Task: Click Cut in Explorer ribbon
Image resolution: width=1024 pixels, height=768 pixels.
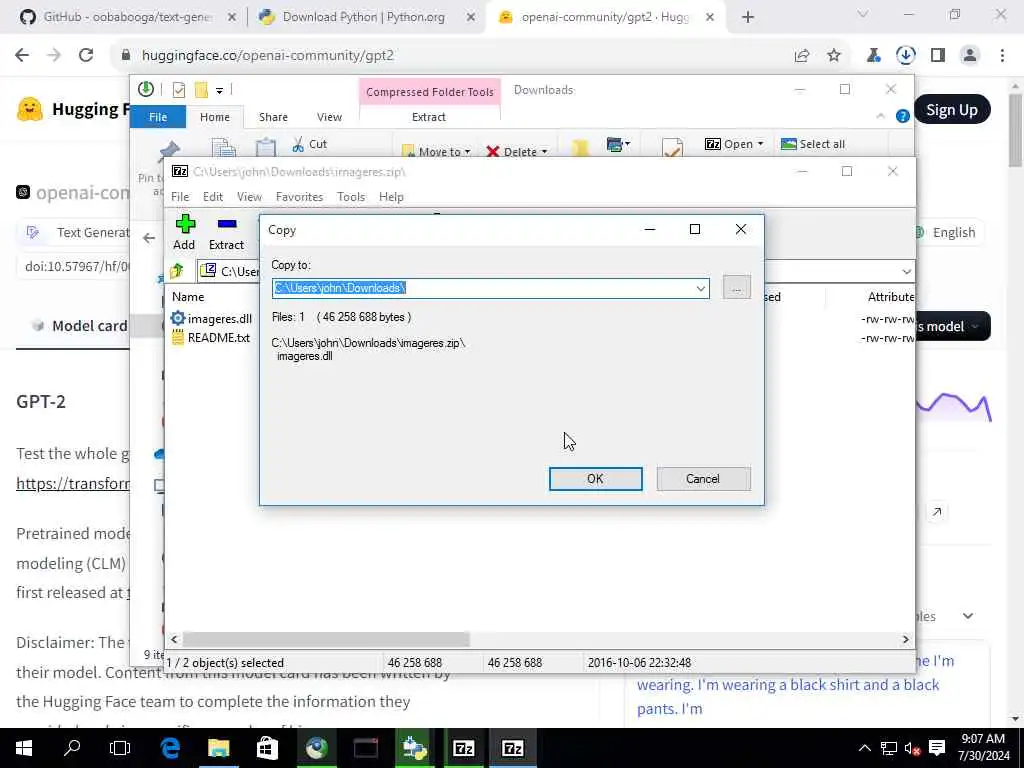Action: [310, 144]
